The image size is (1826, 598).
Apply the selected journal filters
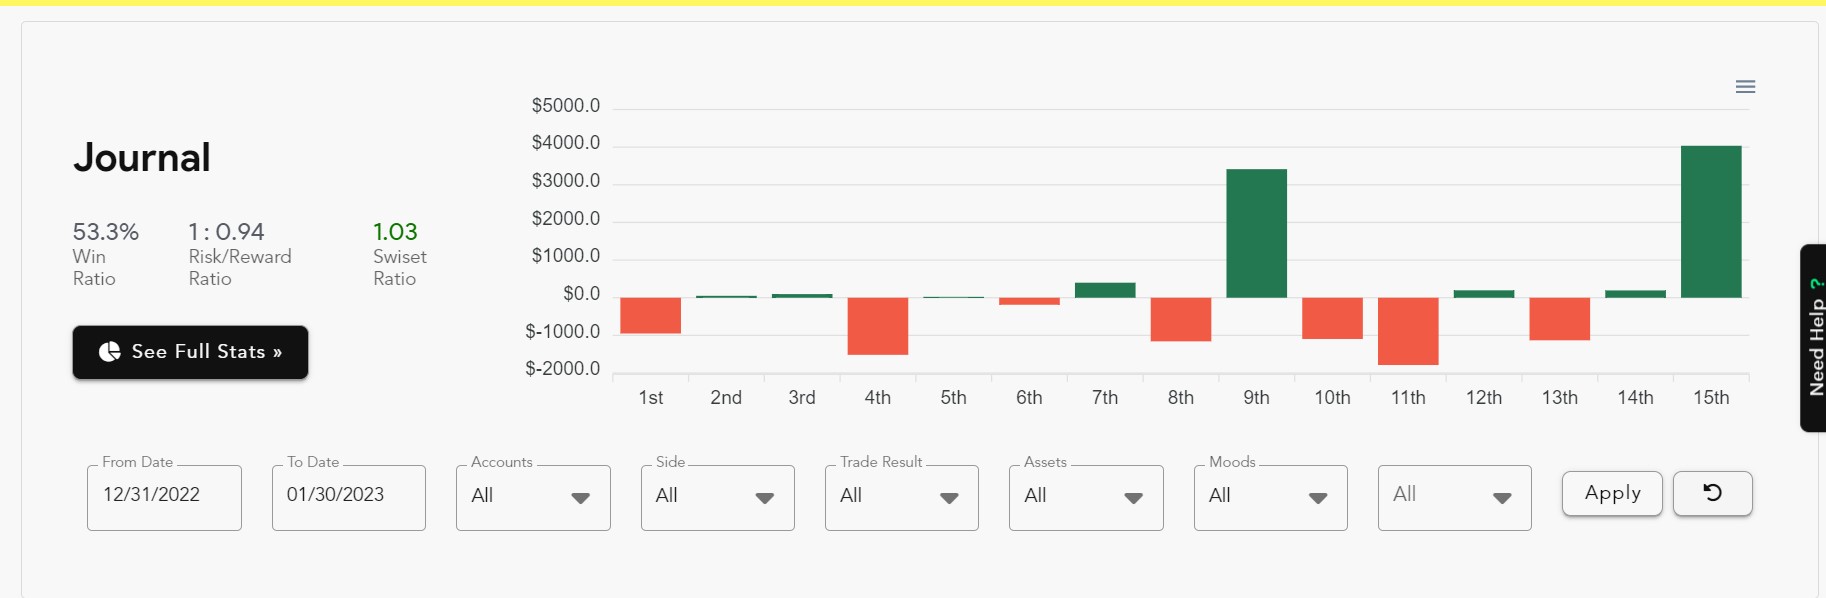click(1612, 493)
